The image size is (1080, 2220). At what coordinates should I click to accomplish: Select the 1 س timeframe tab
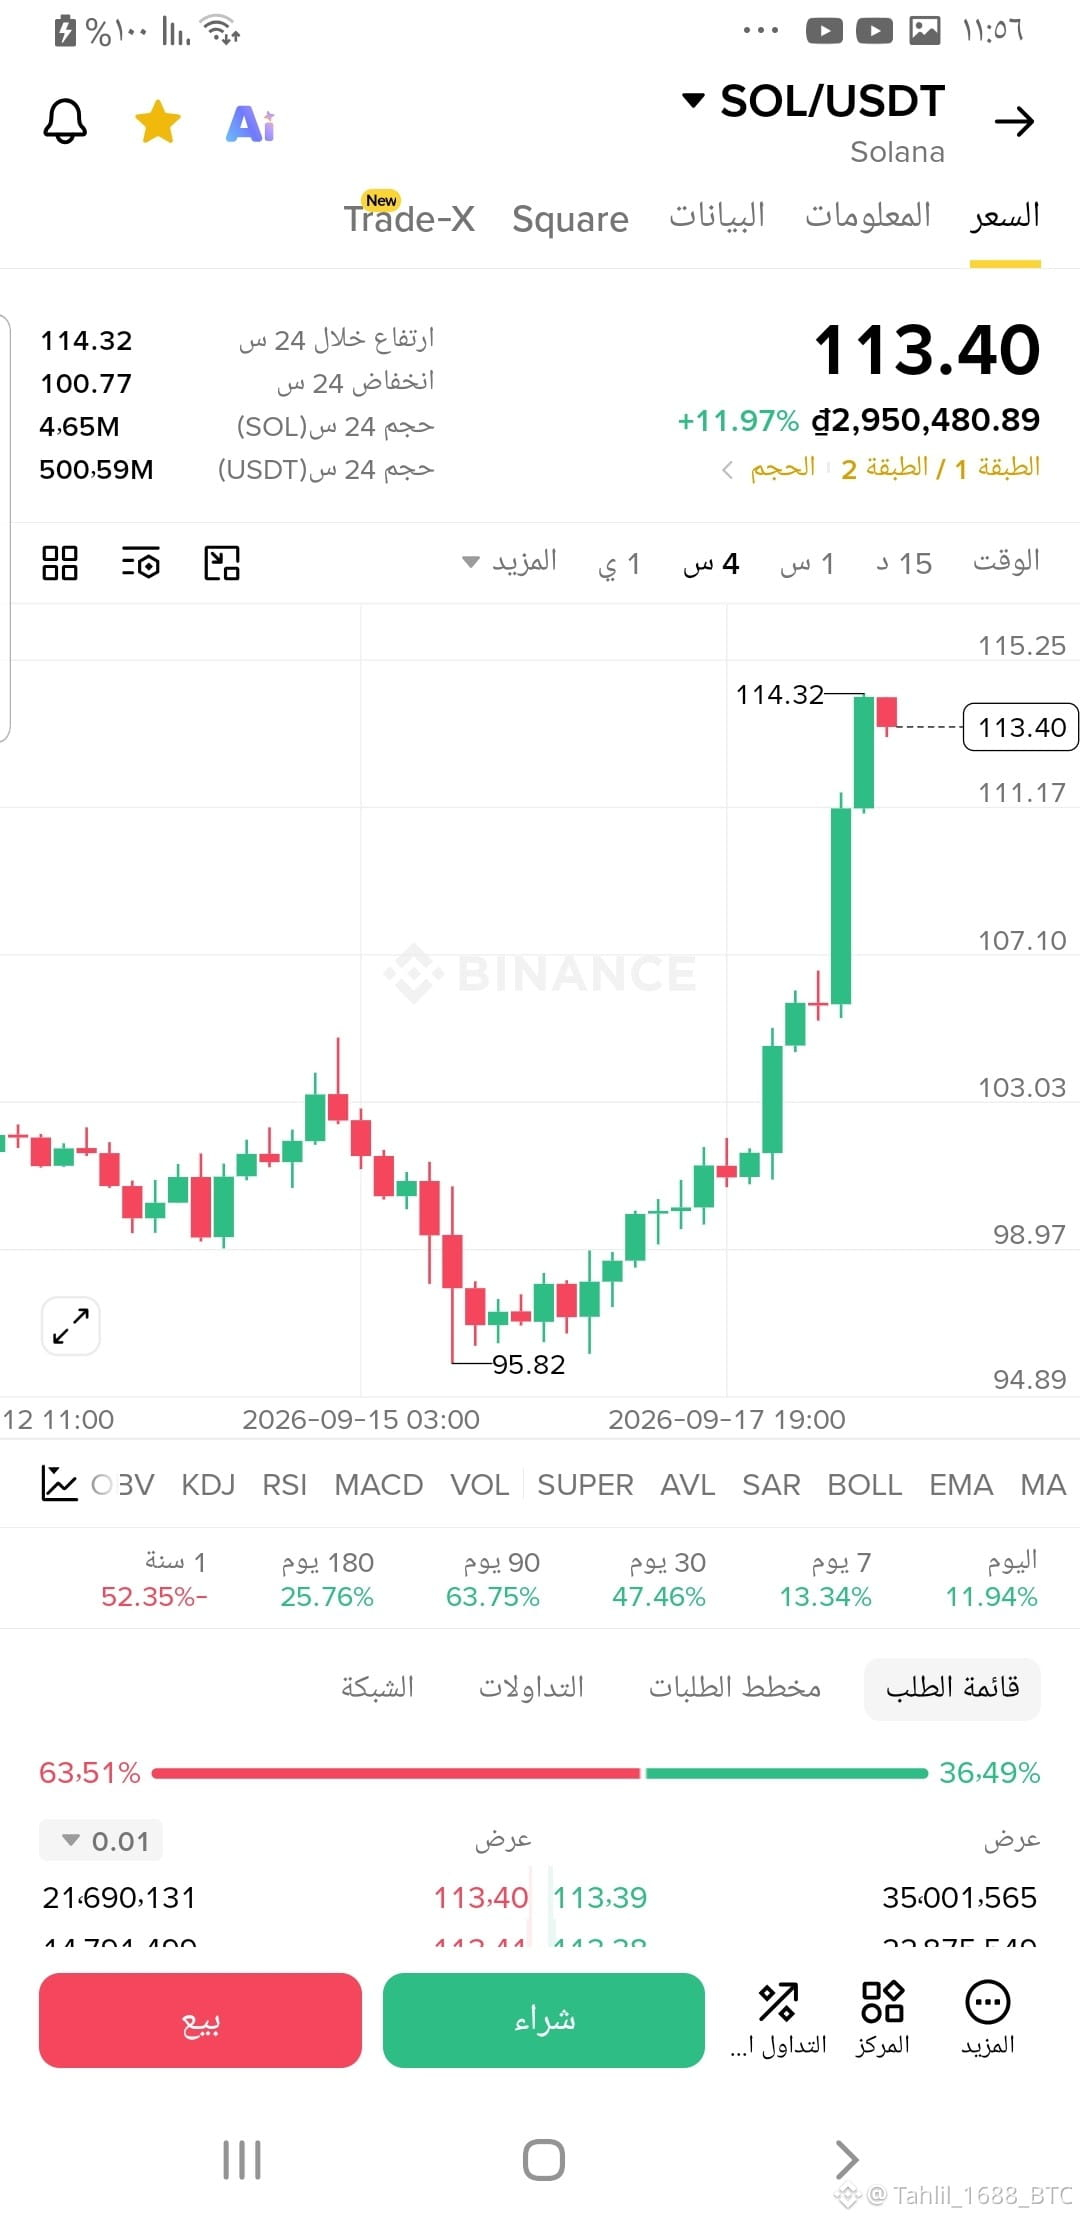[x=807, y=563]
